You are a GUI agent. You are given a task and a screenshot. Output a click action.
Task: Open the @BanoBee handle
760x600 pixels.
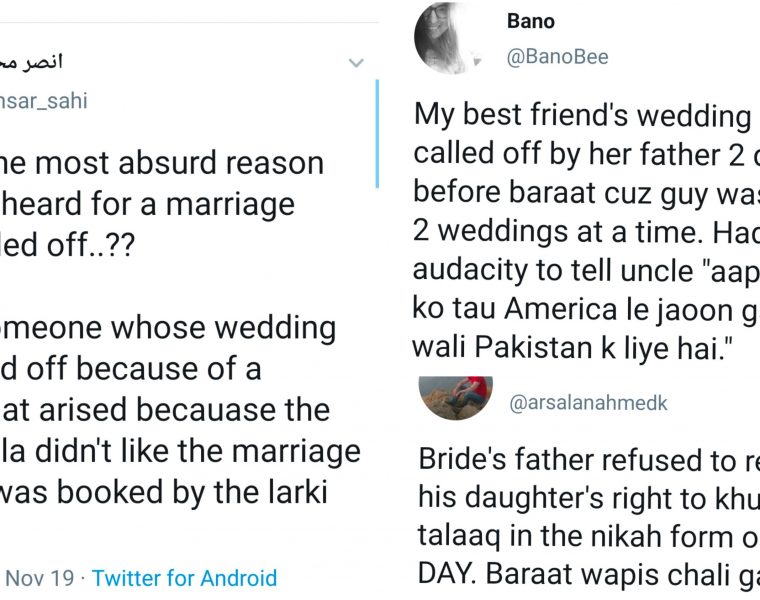pos(556,56)
